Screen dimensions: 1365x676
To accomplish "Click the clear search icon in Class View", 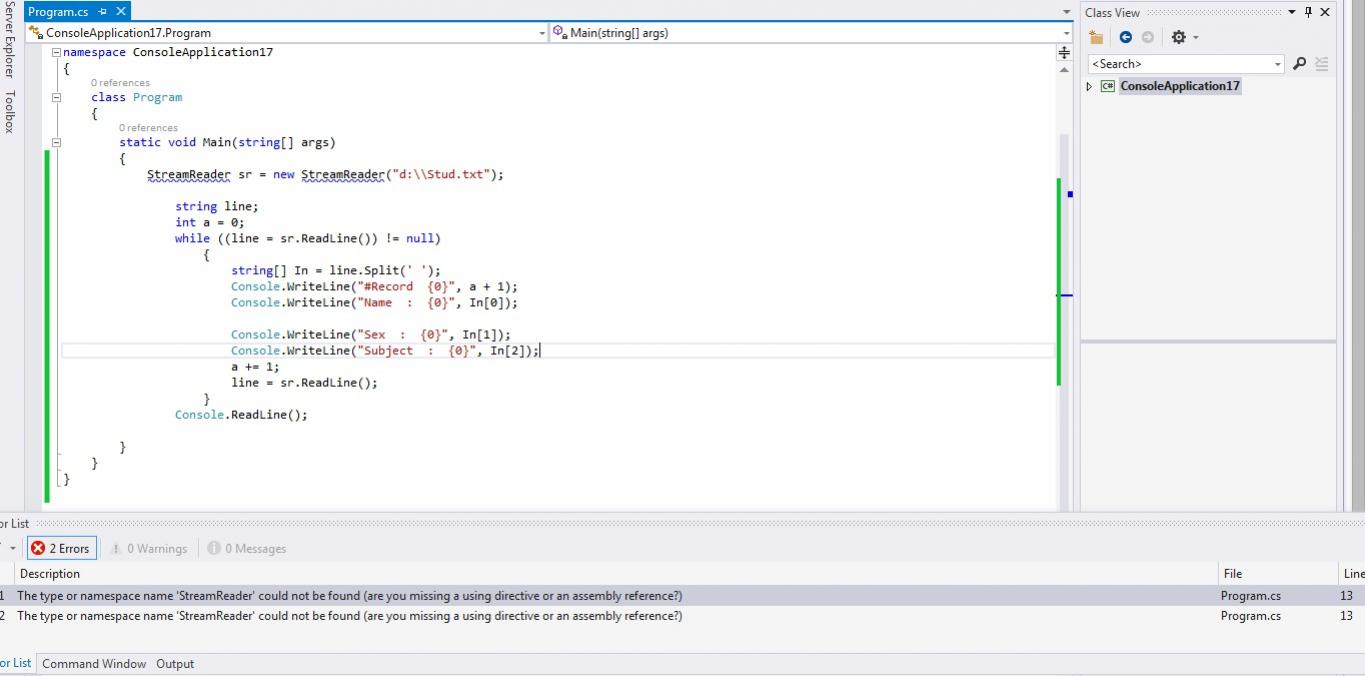I will 1322,64.
